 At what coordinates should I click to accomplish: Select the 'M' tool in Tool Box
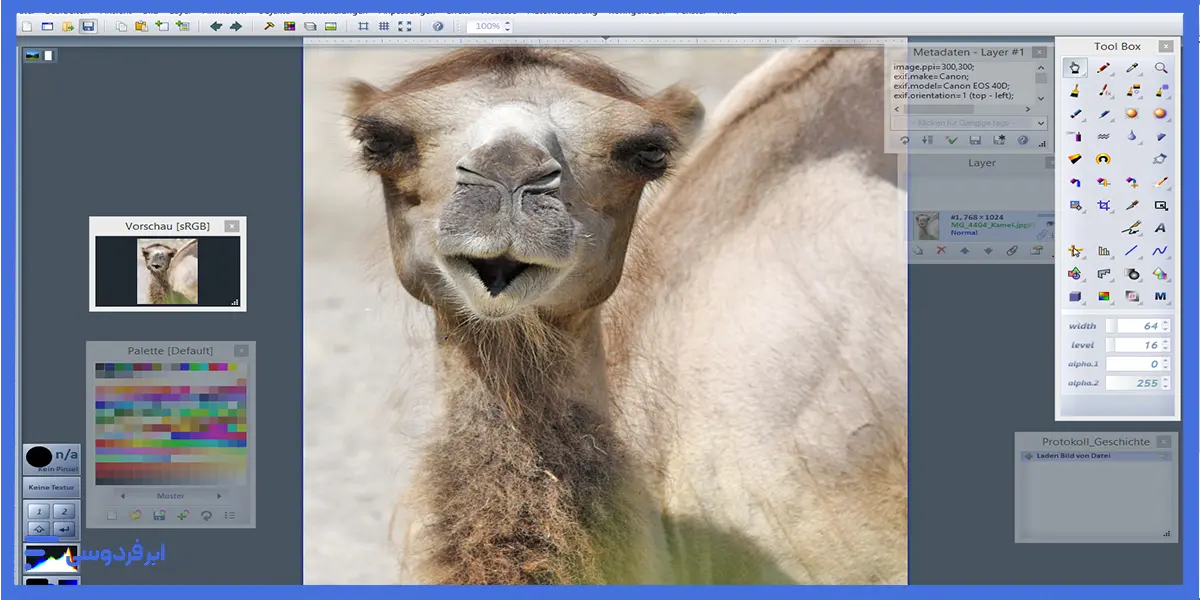point(1160,296)
